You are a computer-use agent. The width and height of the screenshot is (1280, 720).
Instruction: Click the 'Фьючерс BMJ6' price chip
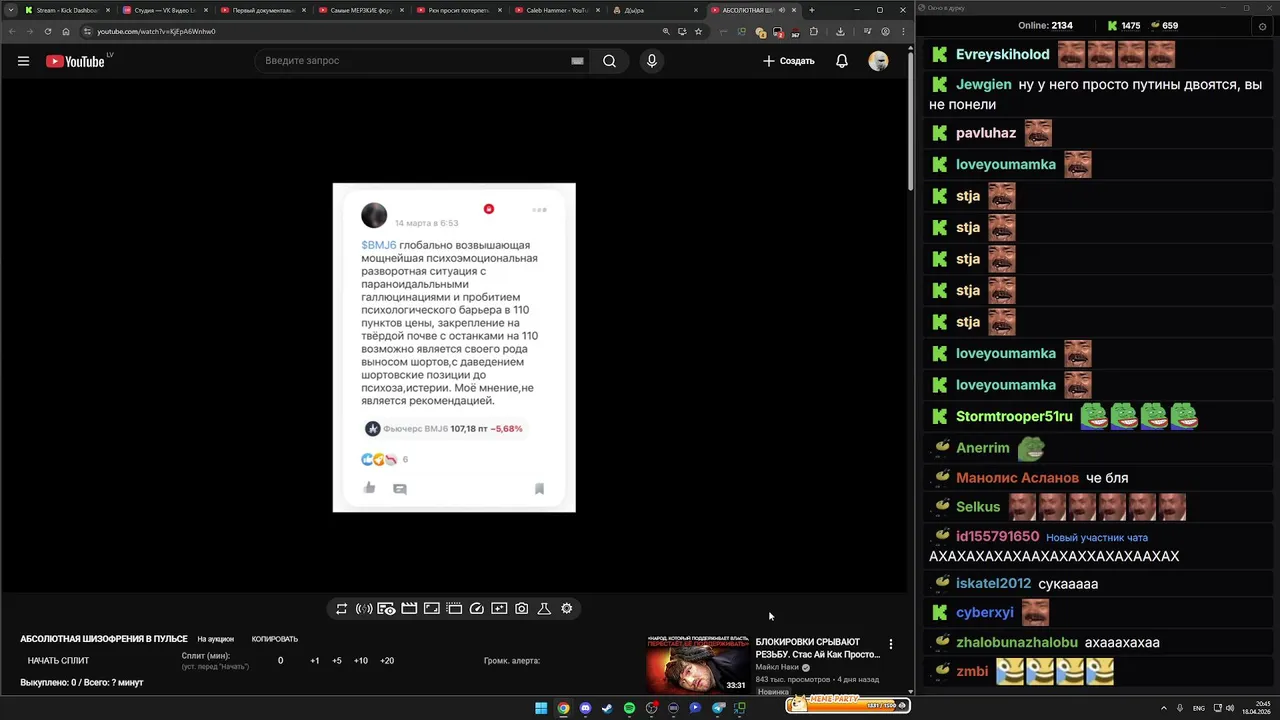coord(444,428)
